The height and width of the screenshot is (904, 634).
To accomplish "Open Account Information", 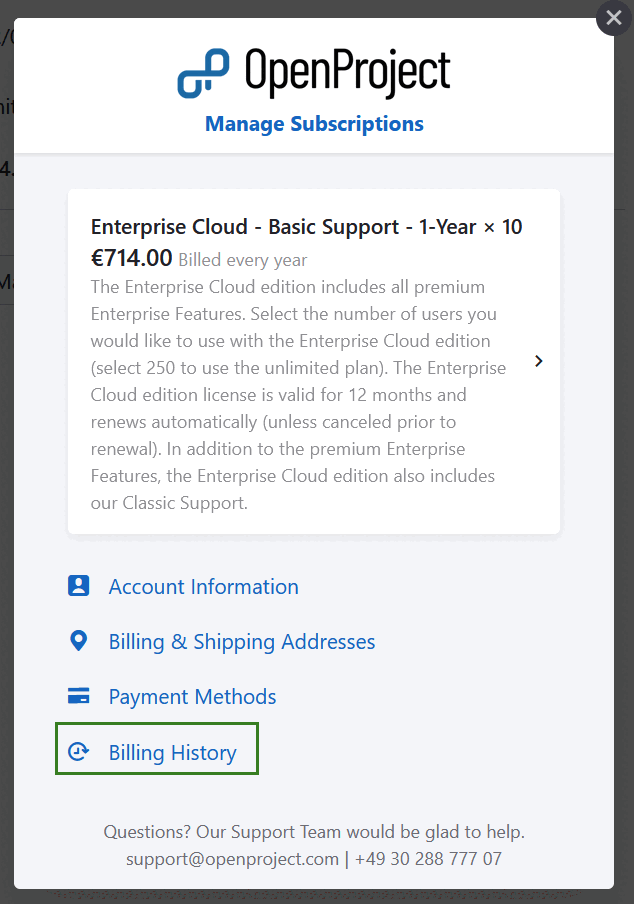I will pos(203,587).
